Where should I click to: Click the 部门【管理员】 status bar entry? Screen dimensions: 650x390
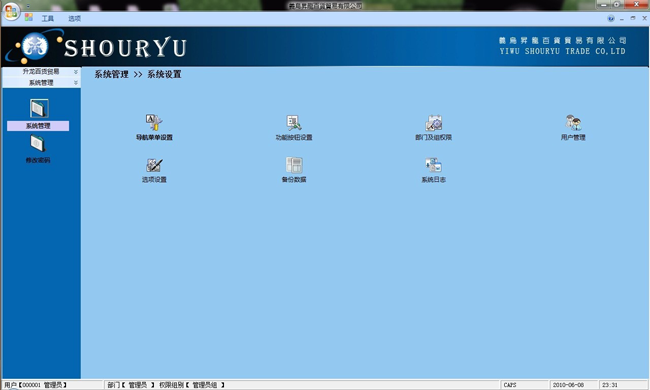pyautogui.click(x=131, y=385)
